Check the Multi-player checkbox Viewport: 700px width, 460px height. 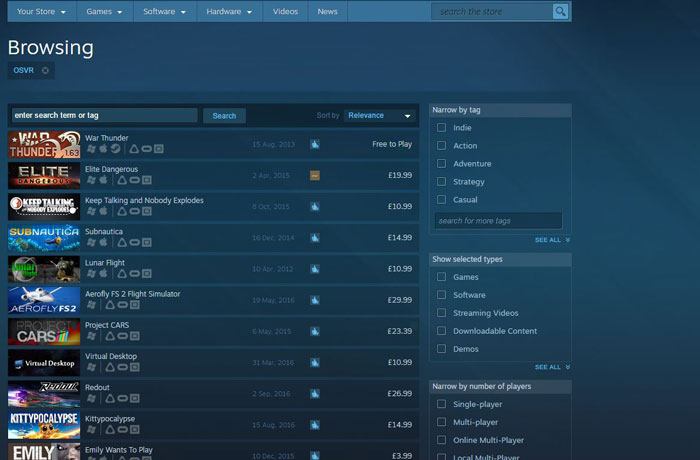[442, 422]
